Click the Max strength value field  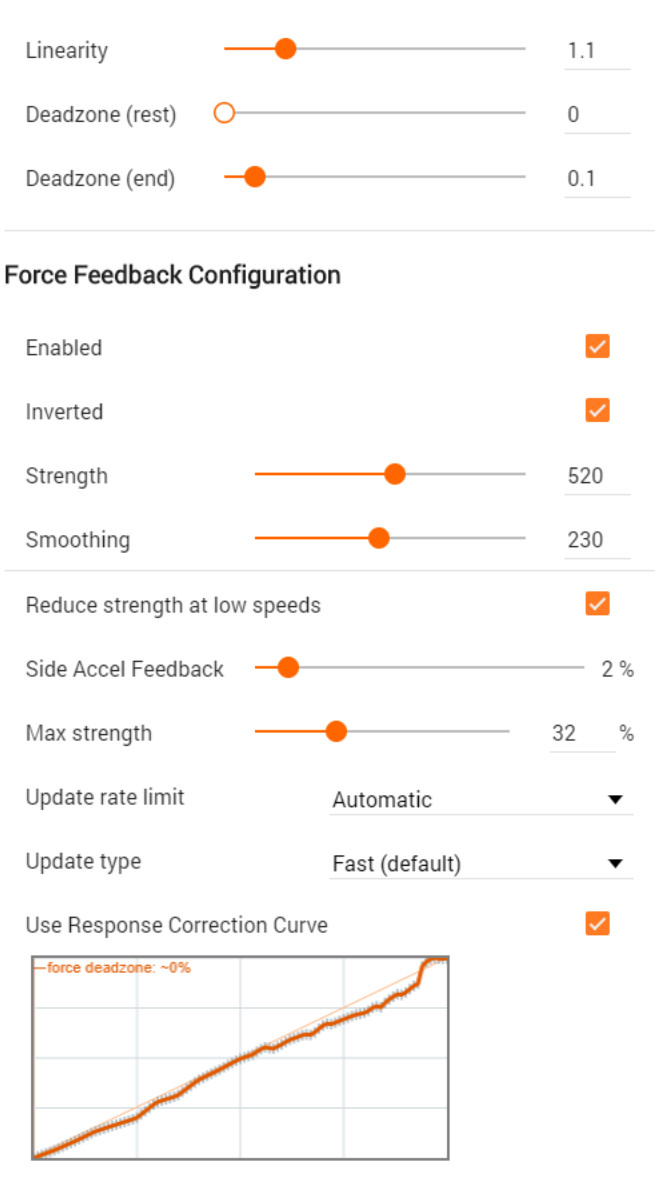[x=583, y=733]
